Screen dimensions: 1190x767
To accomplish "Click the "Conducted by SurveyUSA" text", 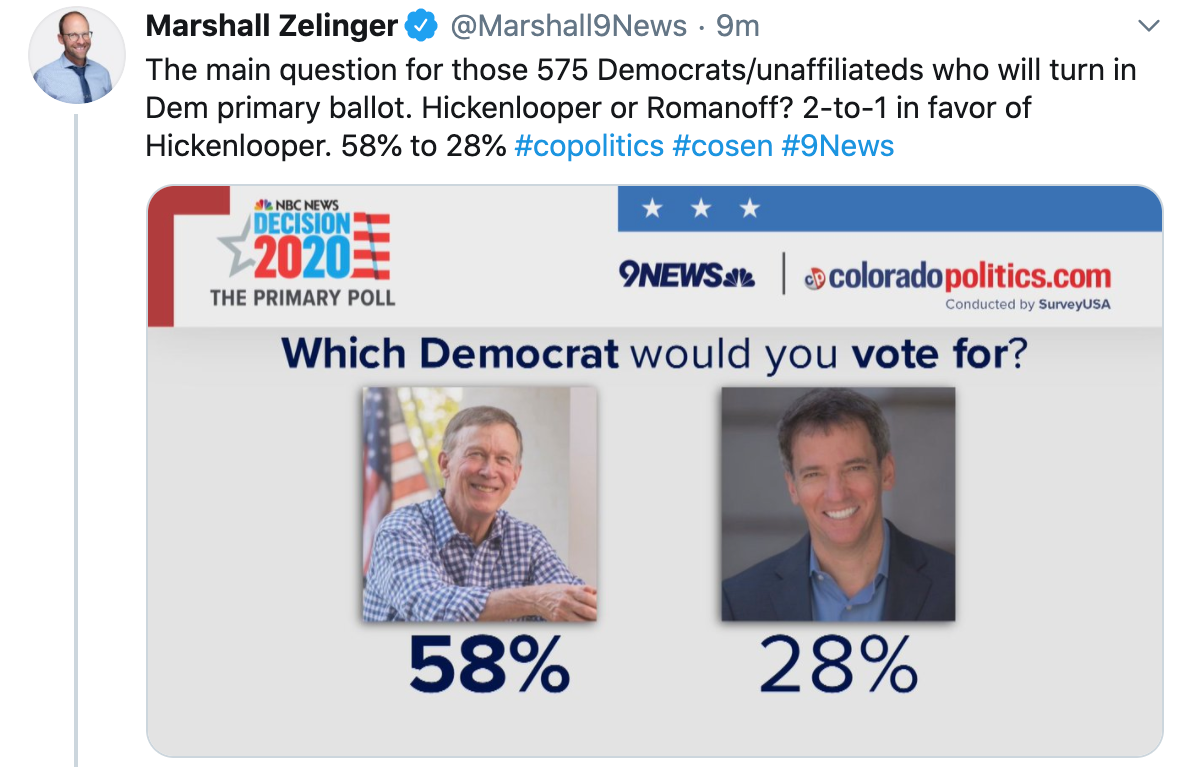I will click(1028, 305).
